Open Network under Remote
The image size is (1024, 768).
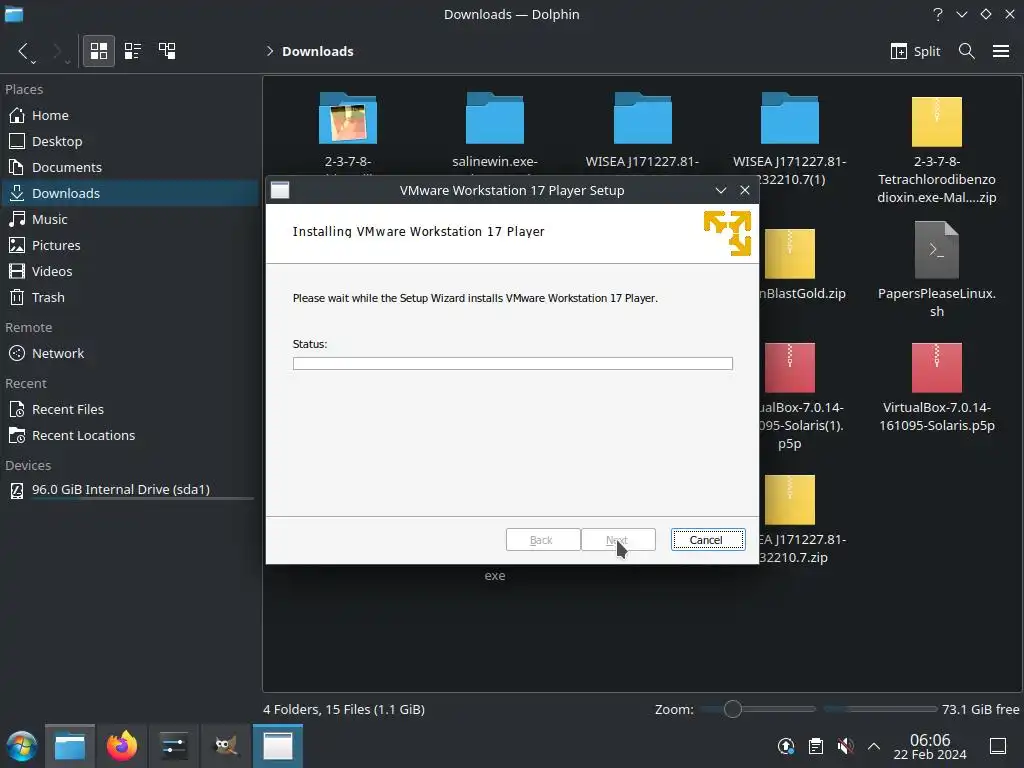131,353
